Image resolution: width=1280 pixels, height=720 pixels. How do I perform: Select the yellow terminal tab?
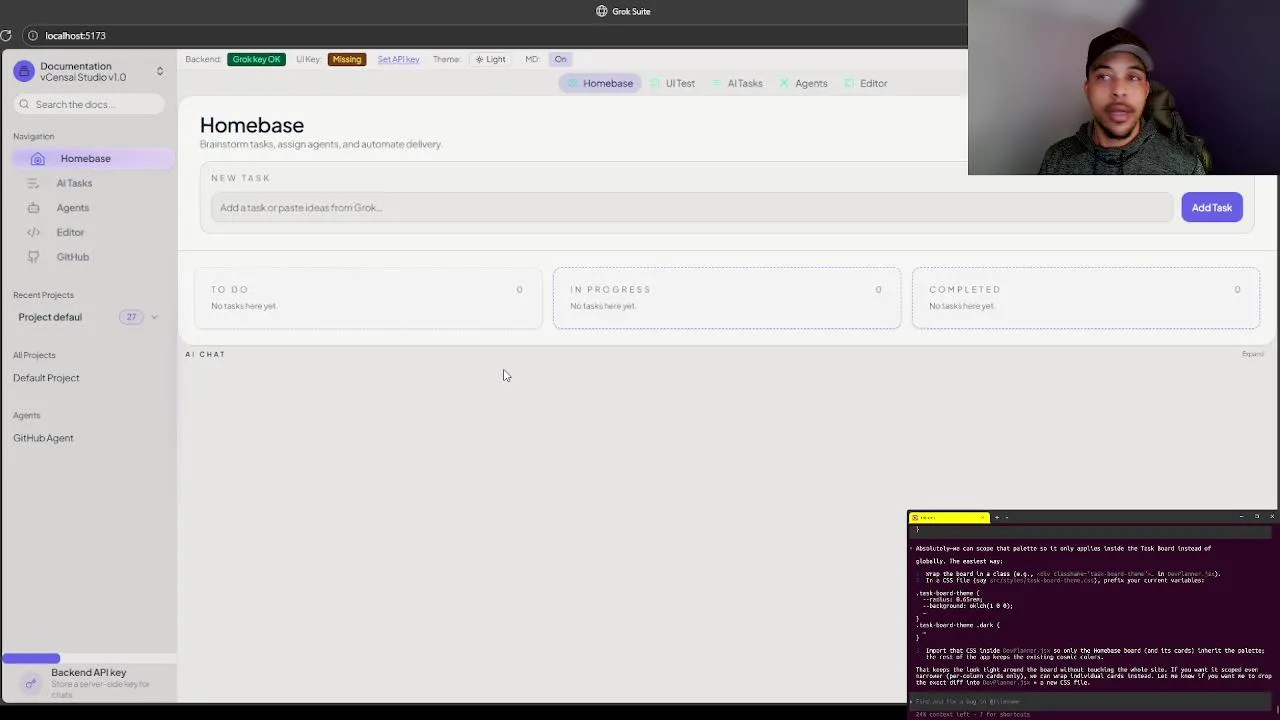pyautogui.click(x=949, y=517)
